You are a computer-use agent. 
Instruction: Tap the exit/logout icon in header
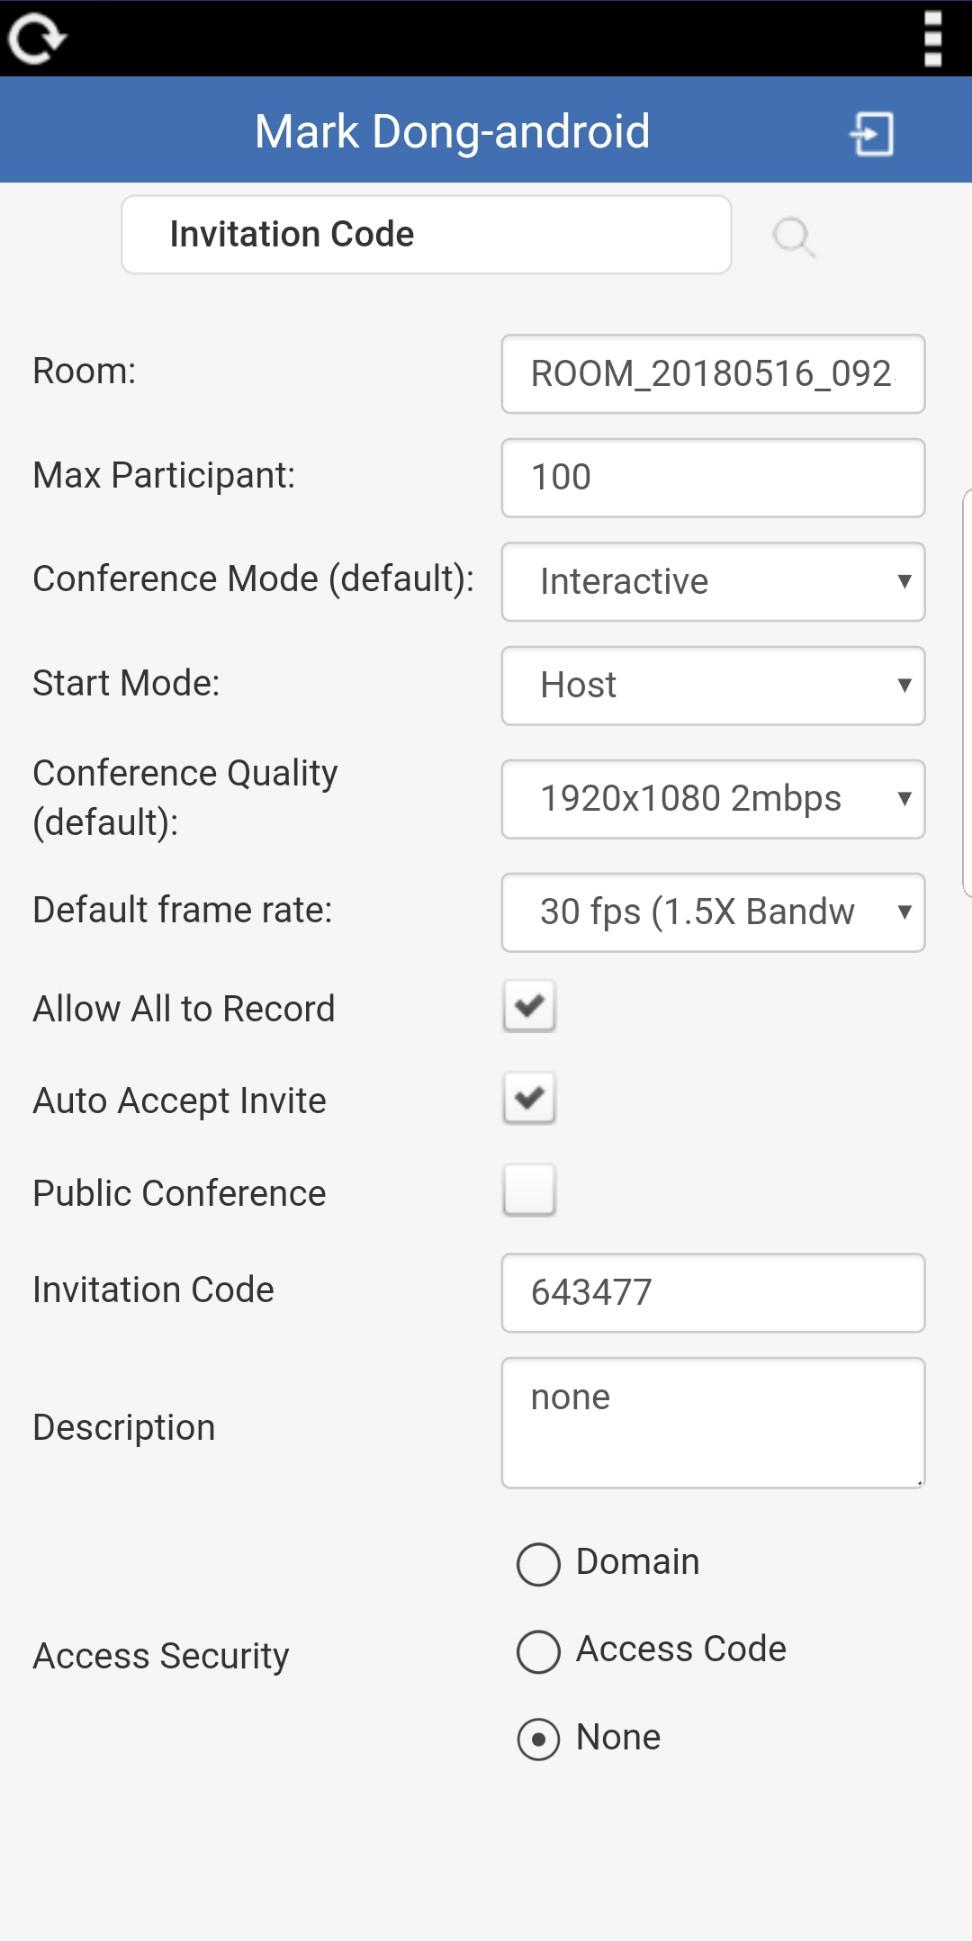point(872,134)
